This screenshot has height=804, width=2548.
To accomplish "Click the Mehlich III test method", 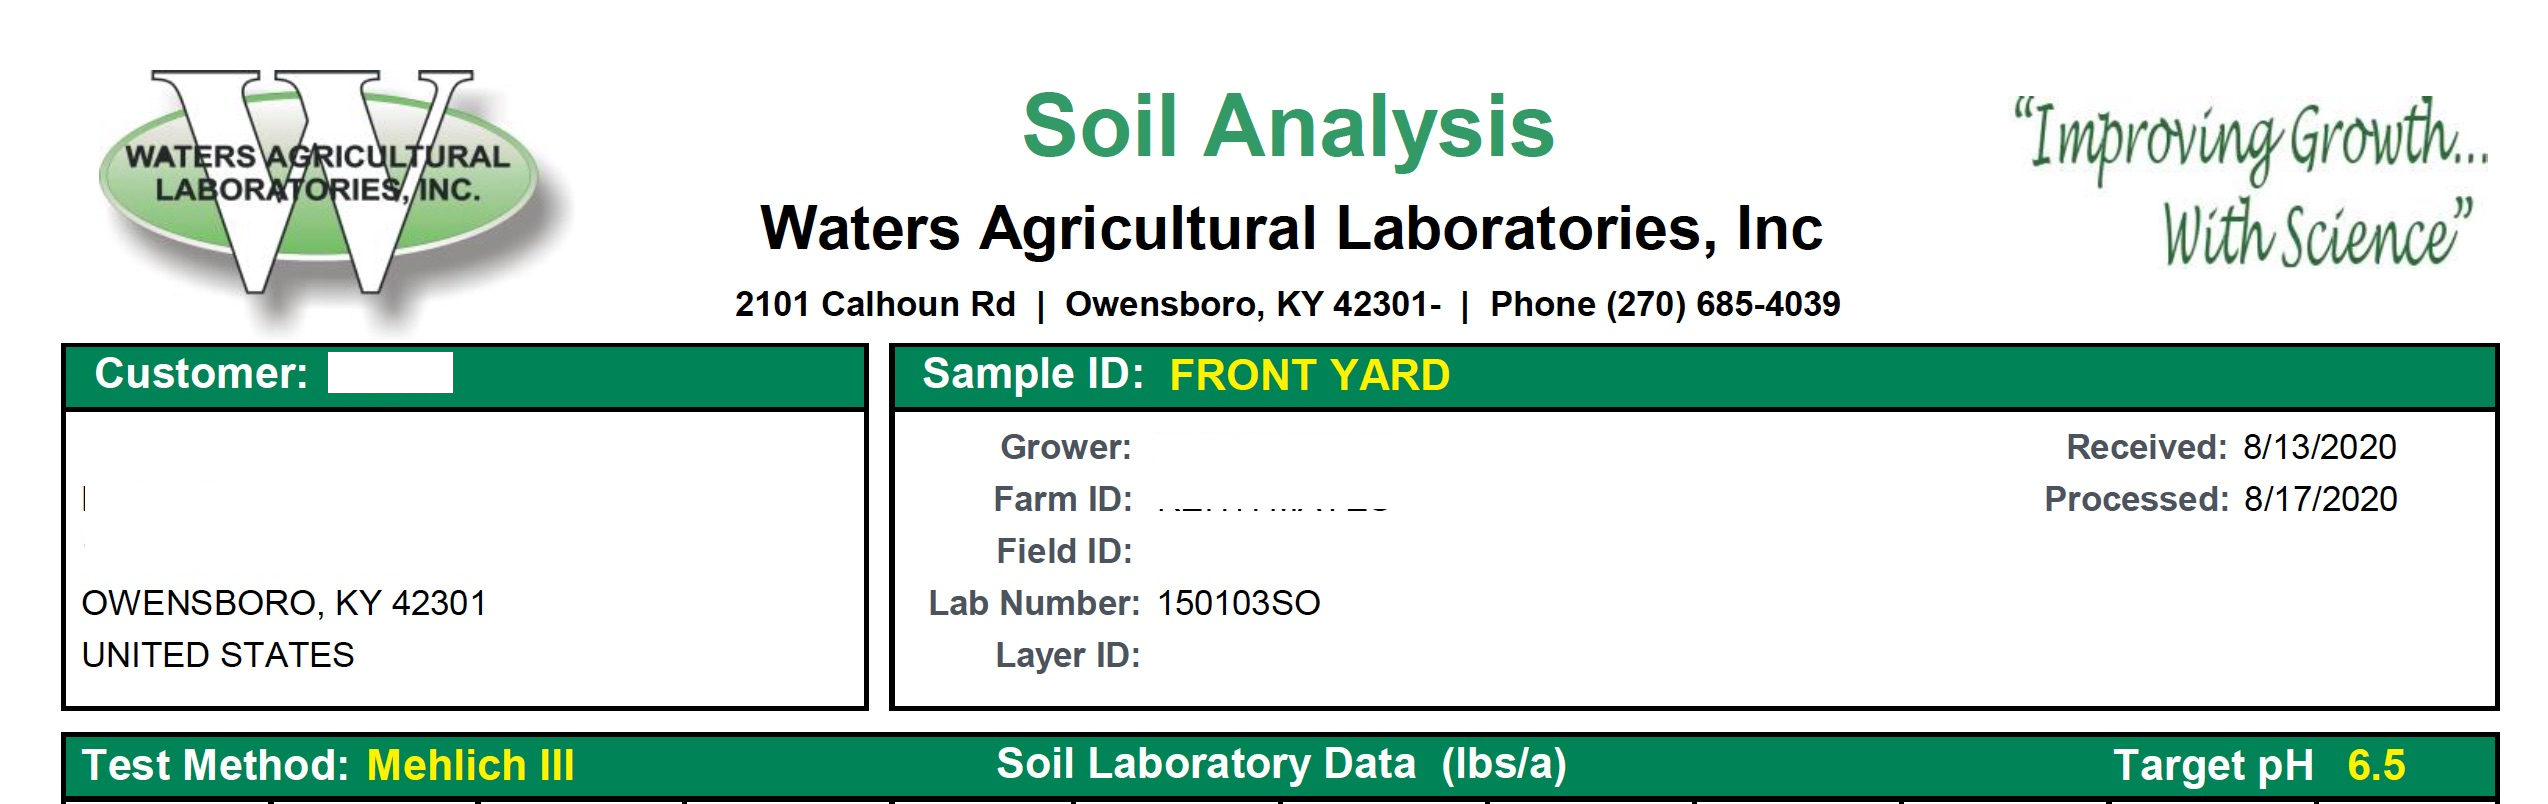I will tap(470, 766).
